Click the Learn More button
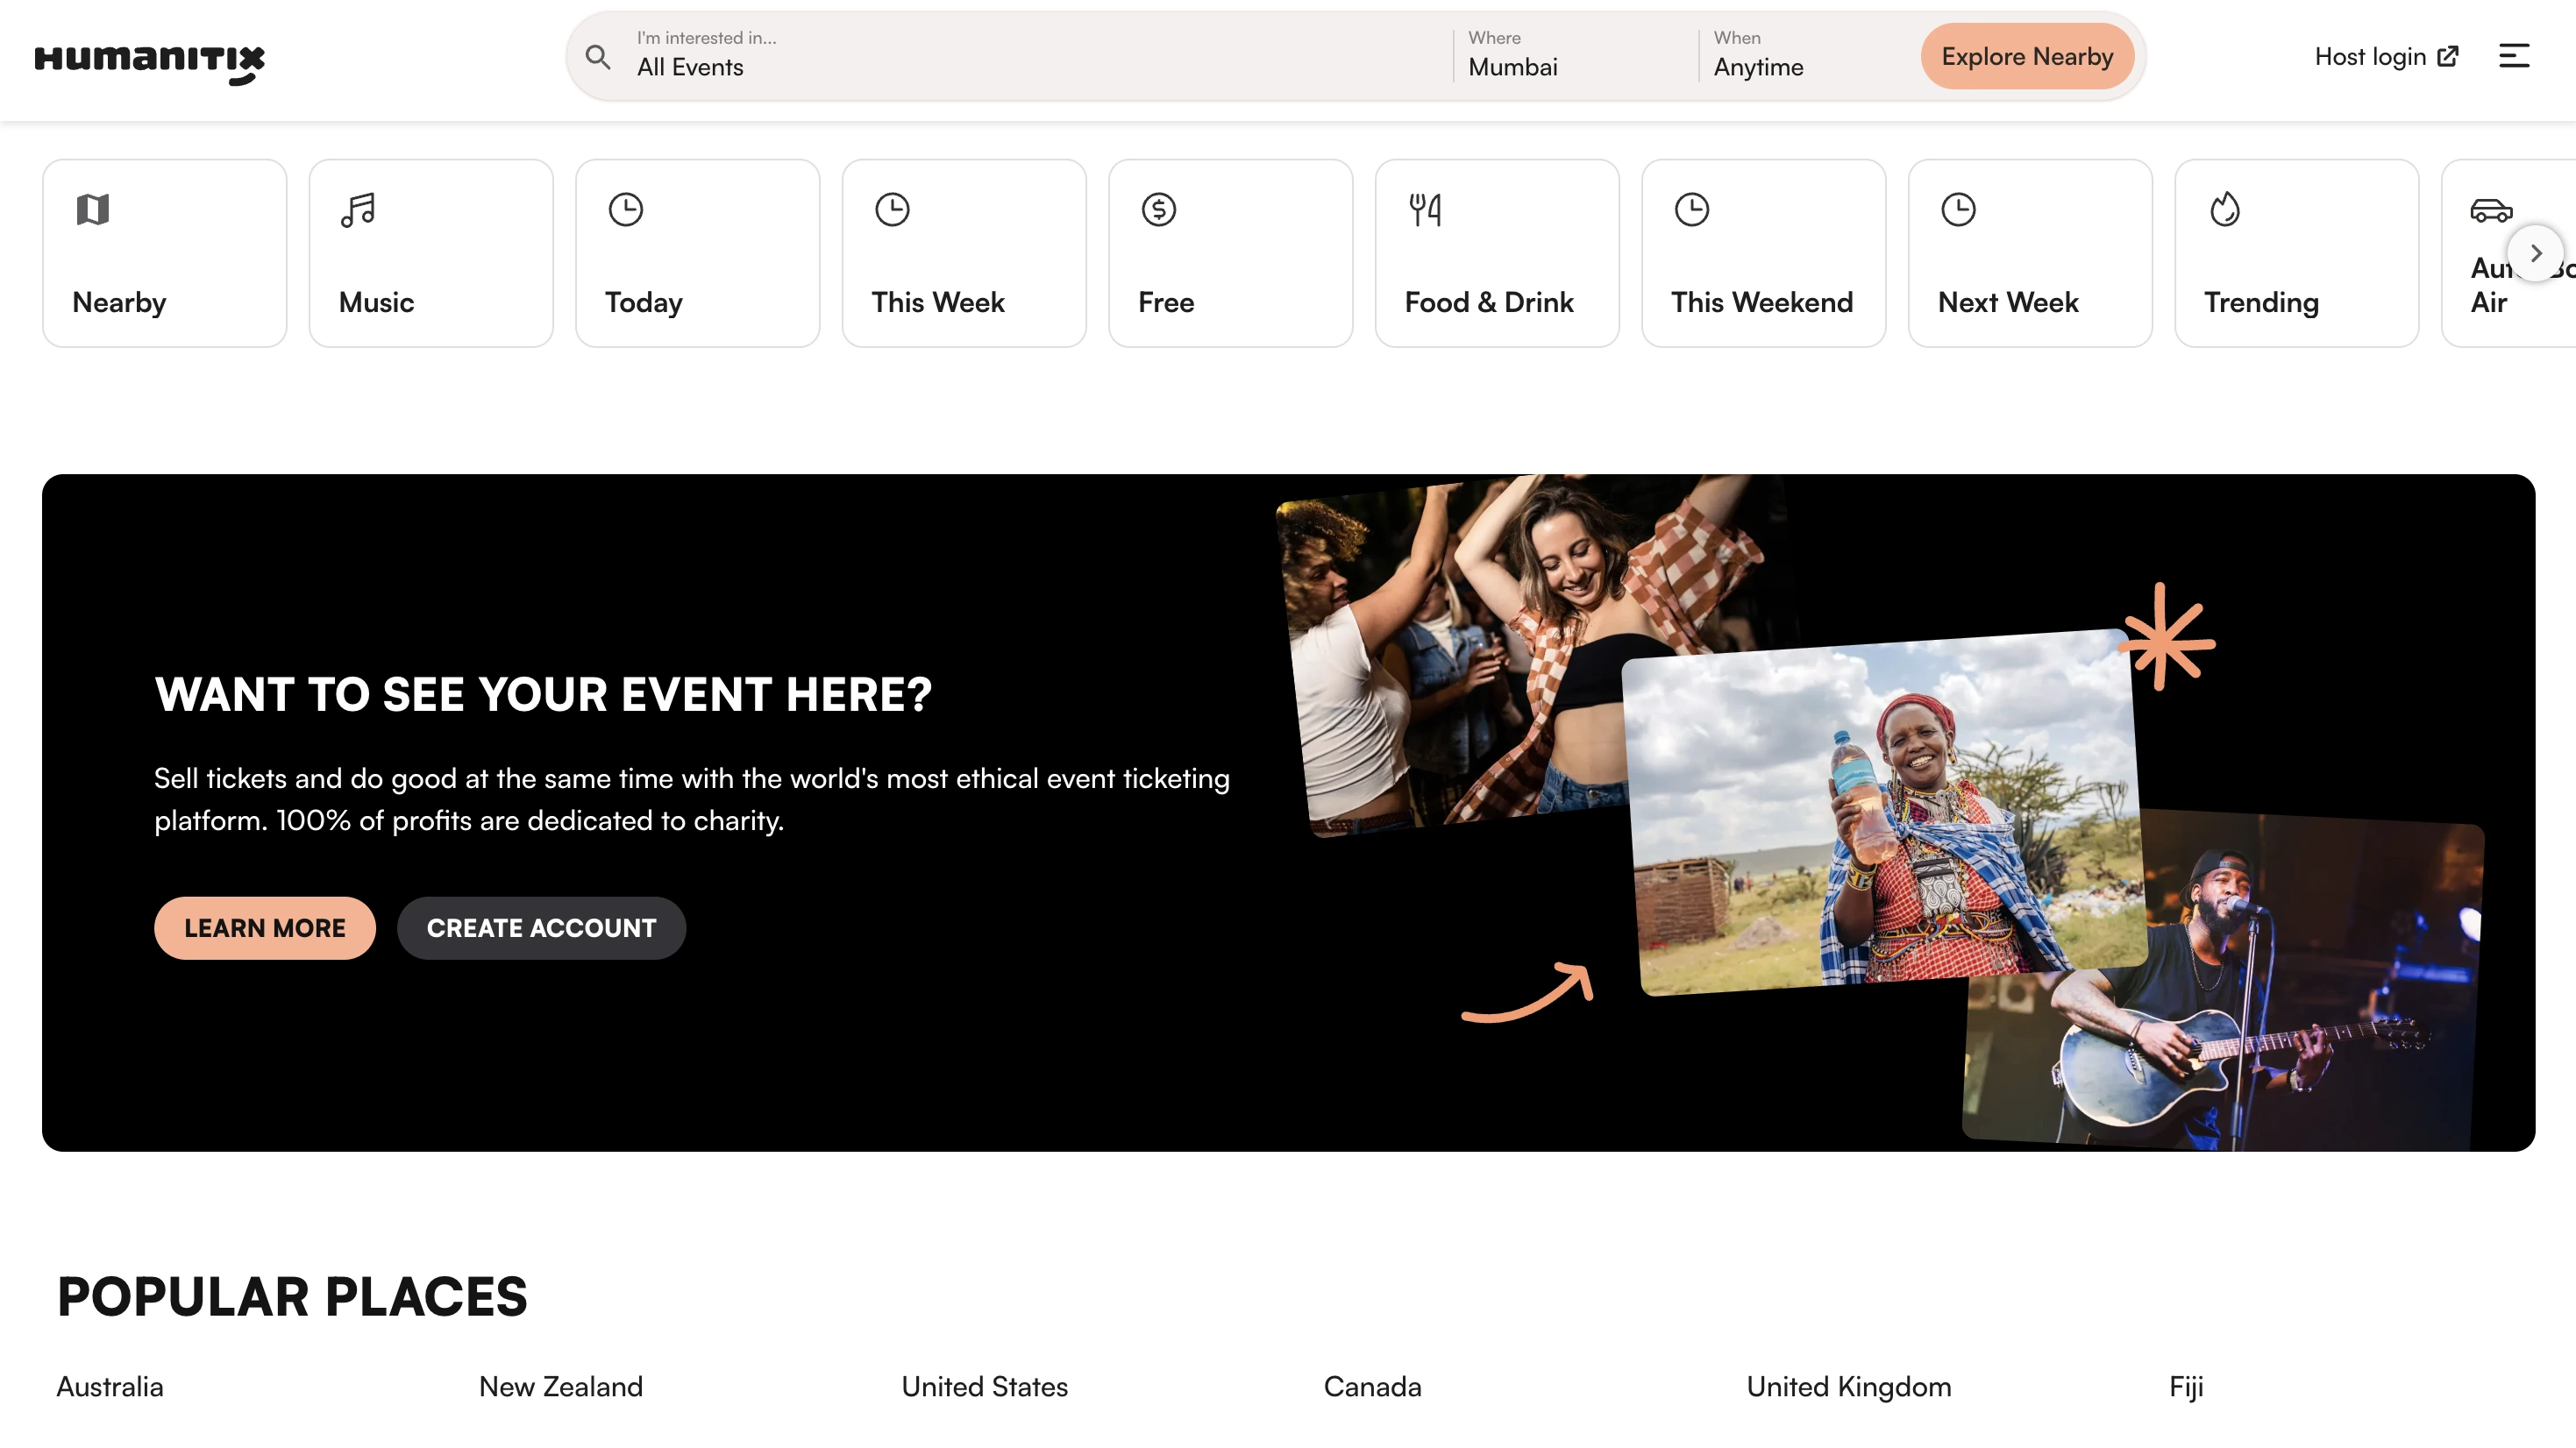Screen dimensions: 2576x1448 264,928
